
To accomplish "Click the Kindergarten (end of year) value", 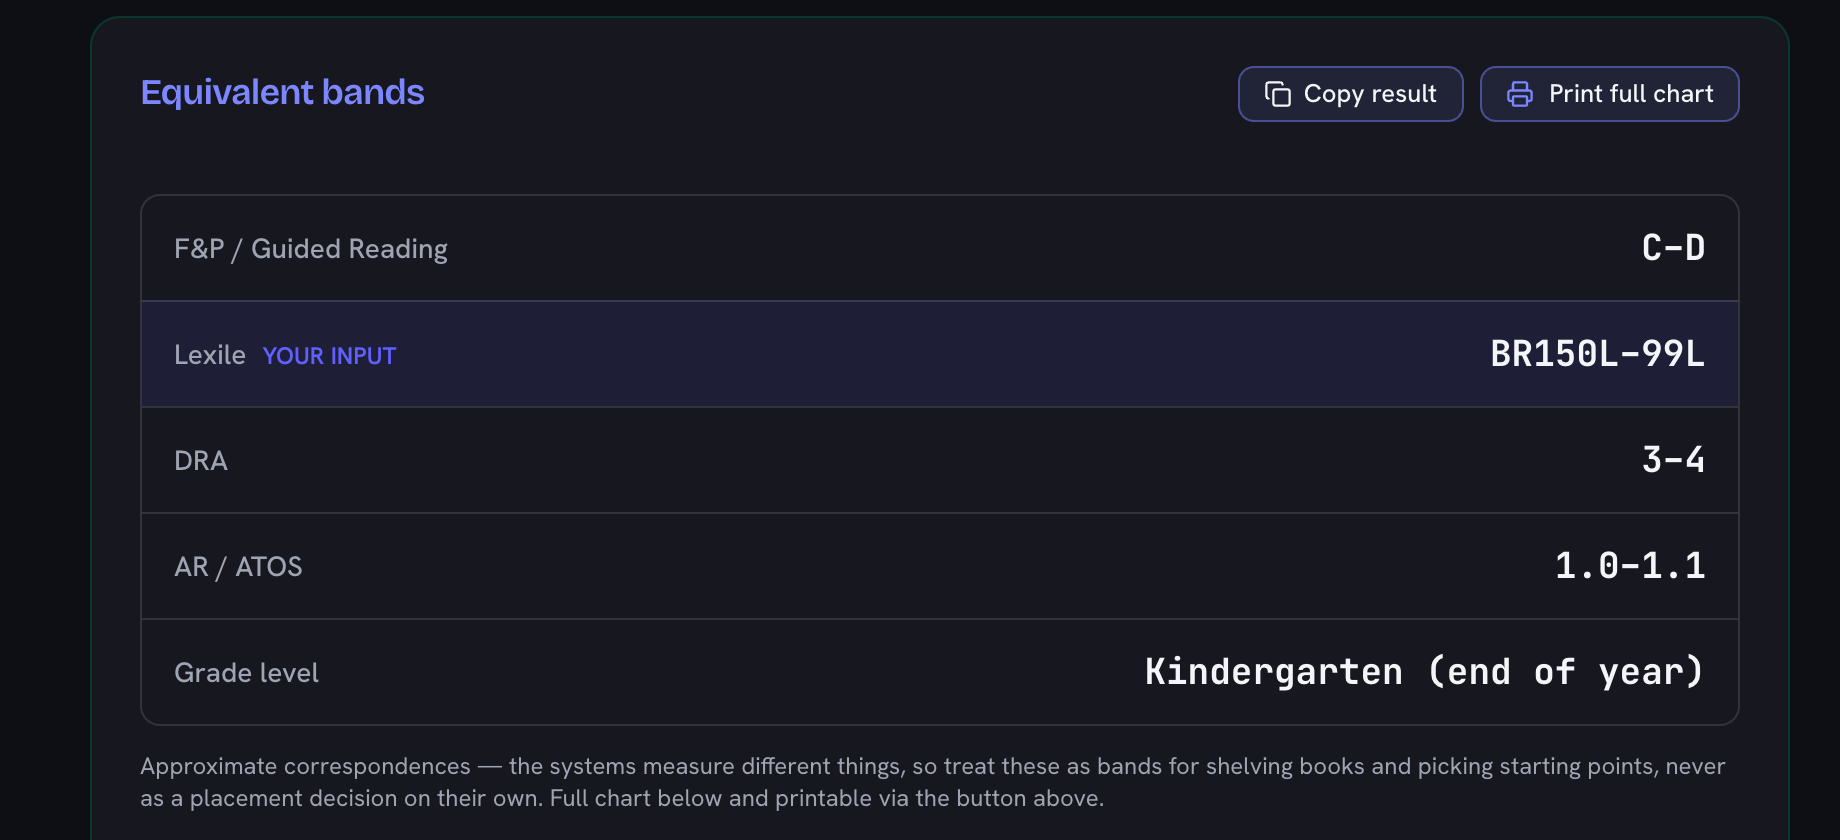I will [1425, 672].
